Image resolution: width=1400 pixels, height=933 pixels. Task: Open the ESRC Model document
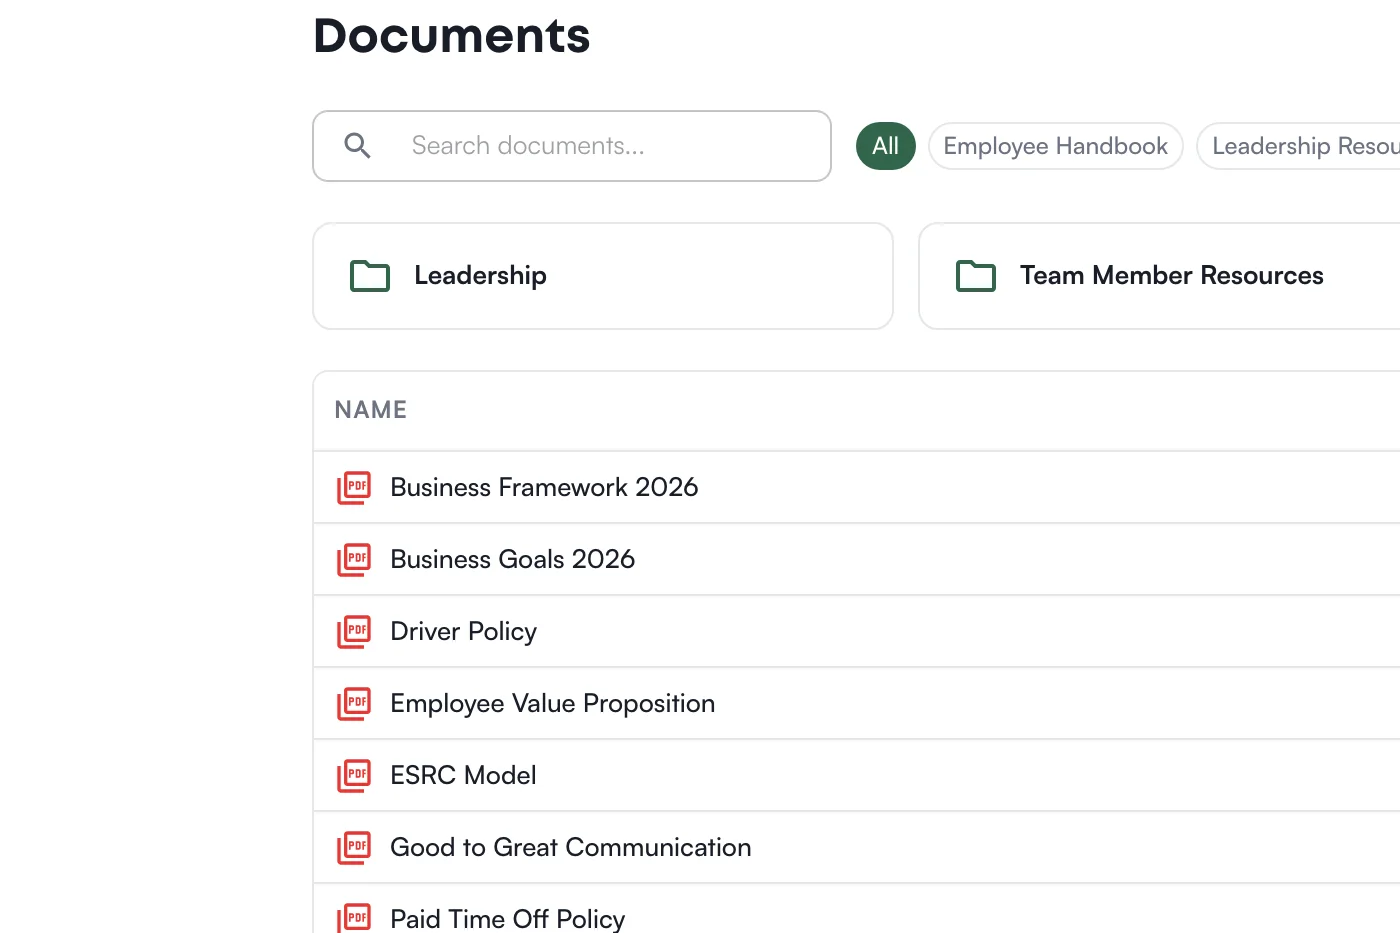pyautogui.click(x=464, y=775)
